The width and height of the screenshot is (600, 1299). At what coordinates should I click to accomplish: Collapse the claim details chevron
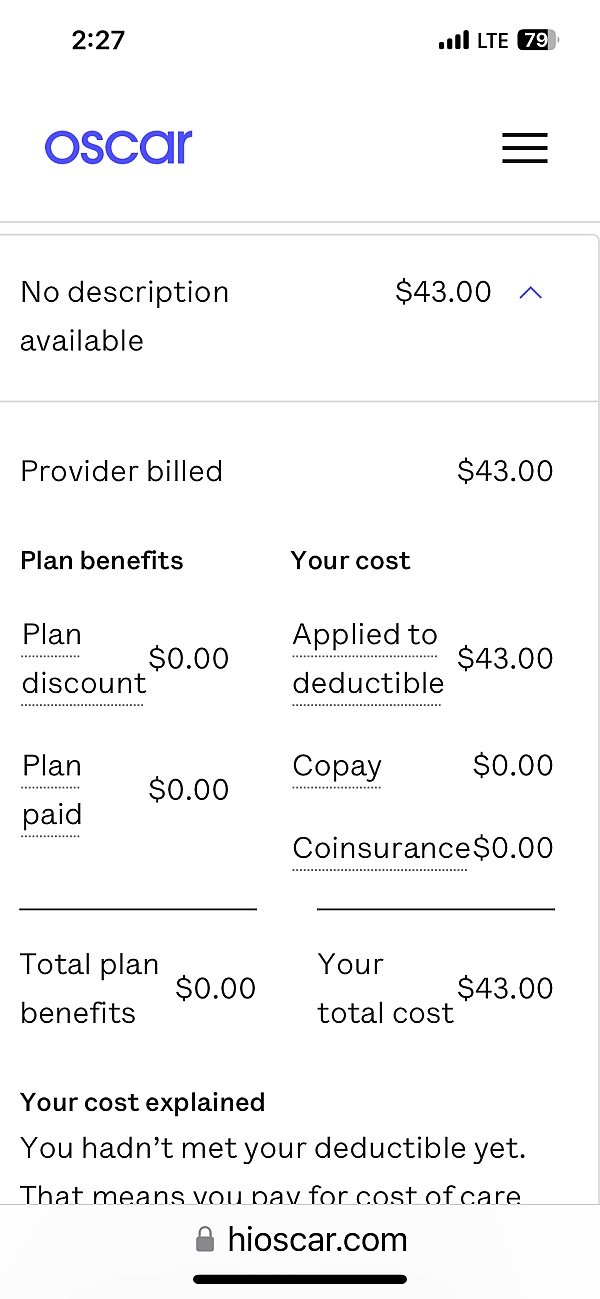click(531, 292)
